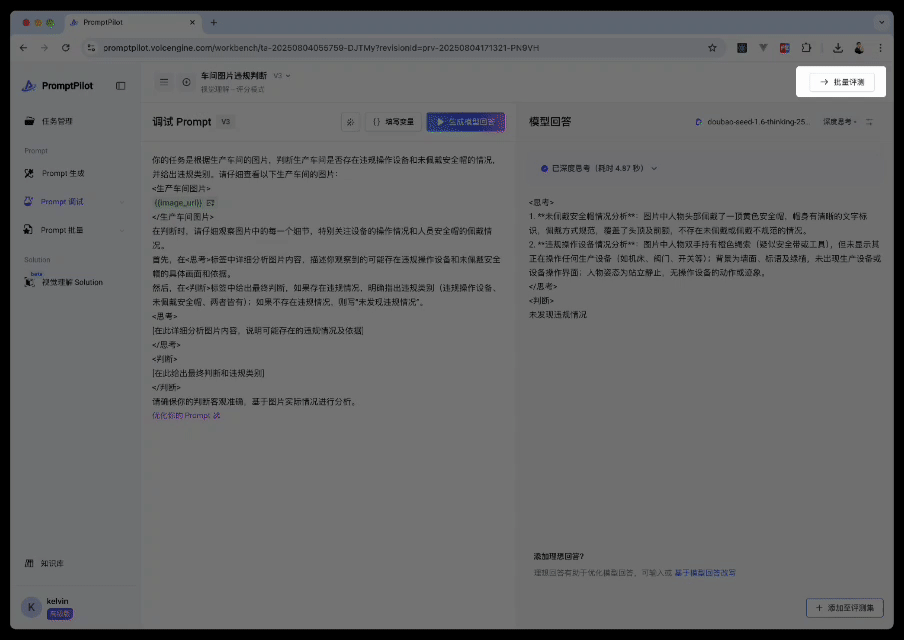Click the browser back arrow
Screen dimensions: 904x640
[23, 48]
